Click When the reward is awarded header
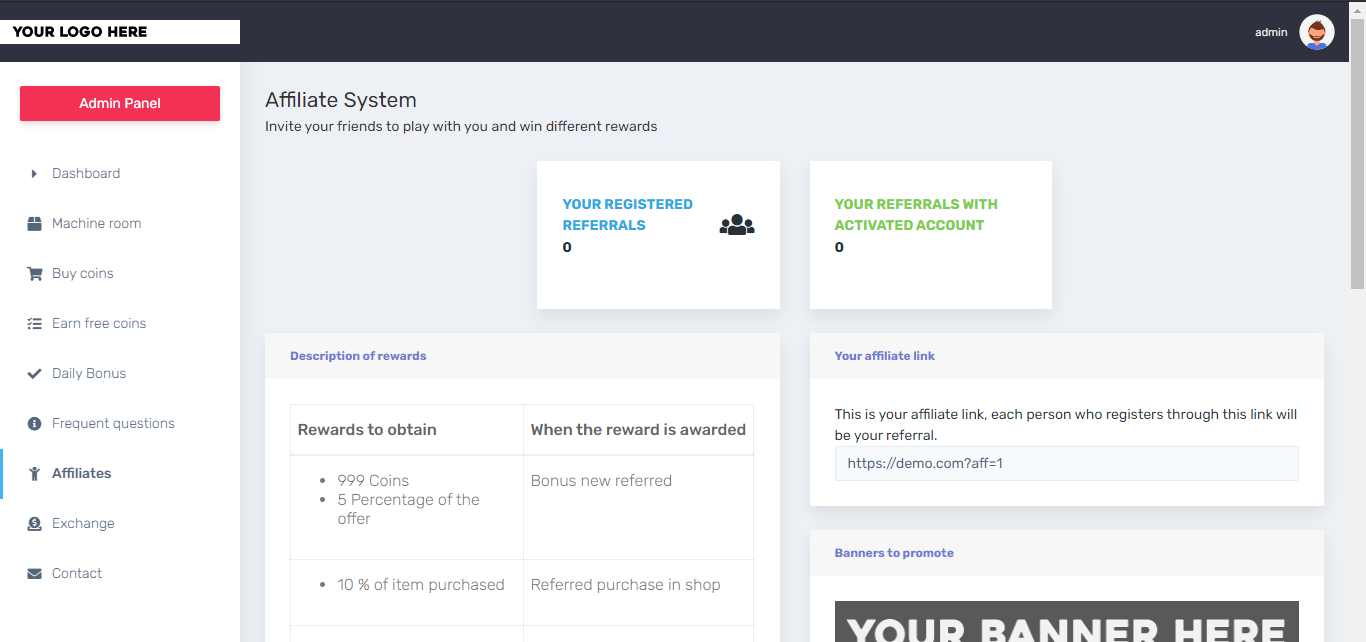This screenshot has width=1366, height=642. coord(638,430)
